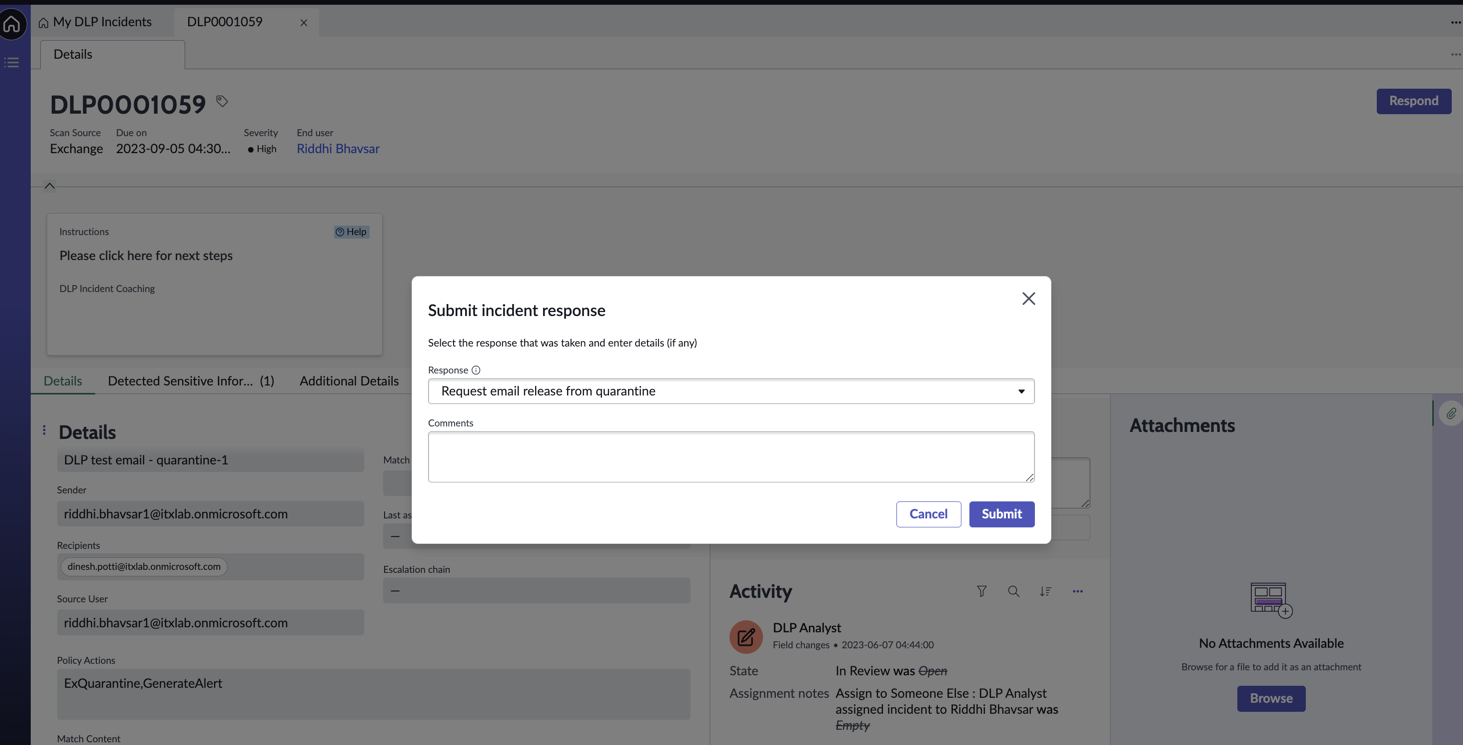Viewport: 1463px width, 745px height.
Task: Click the Help badge in Instructions card
Action: (x=351, y=232)
